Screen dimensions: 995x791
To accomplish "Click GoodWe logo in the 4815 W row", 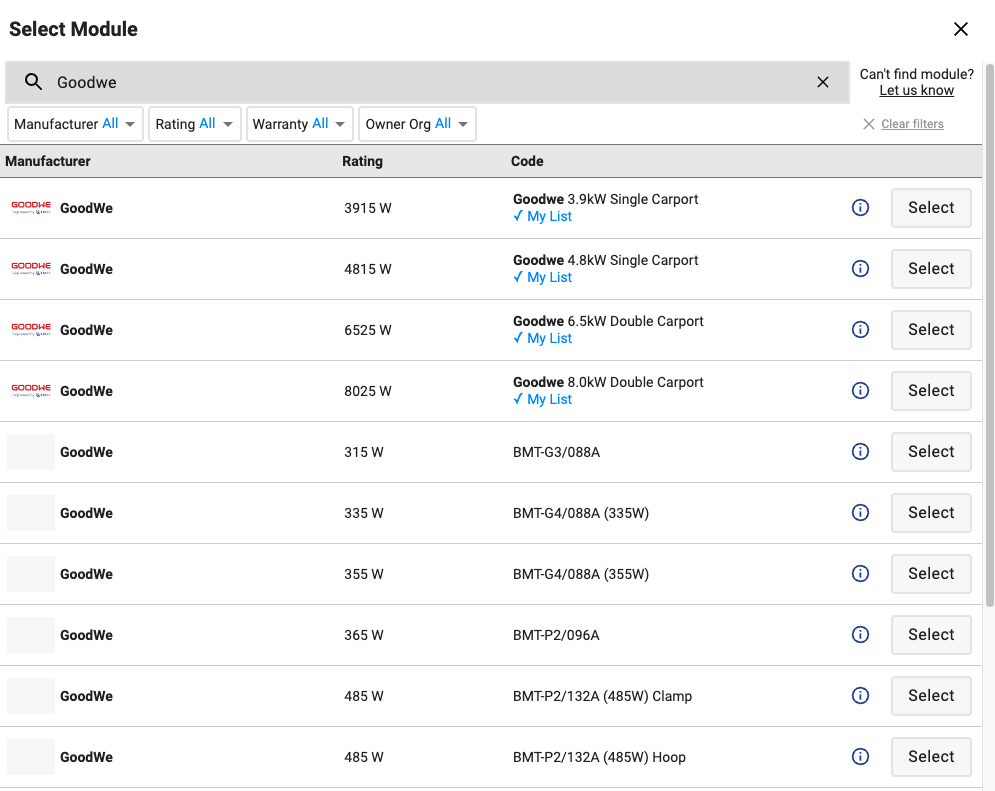I will (30, 268).
